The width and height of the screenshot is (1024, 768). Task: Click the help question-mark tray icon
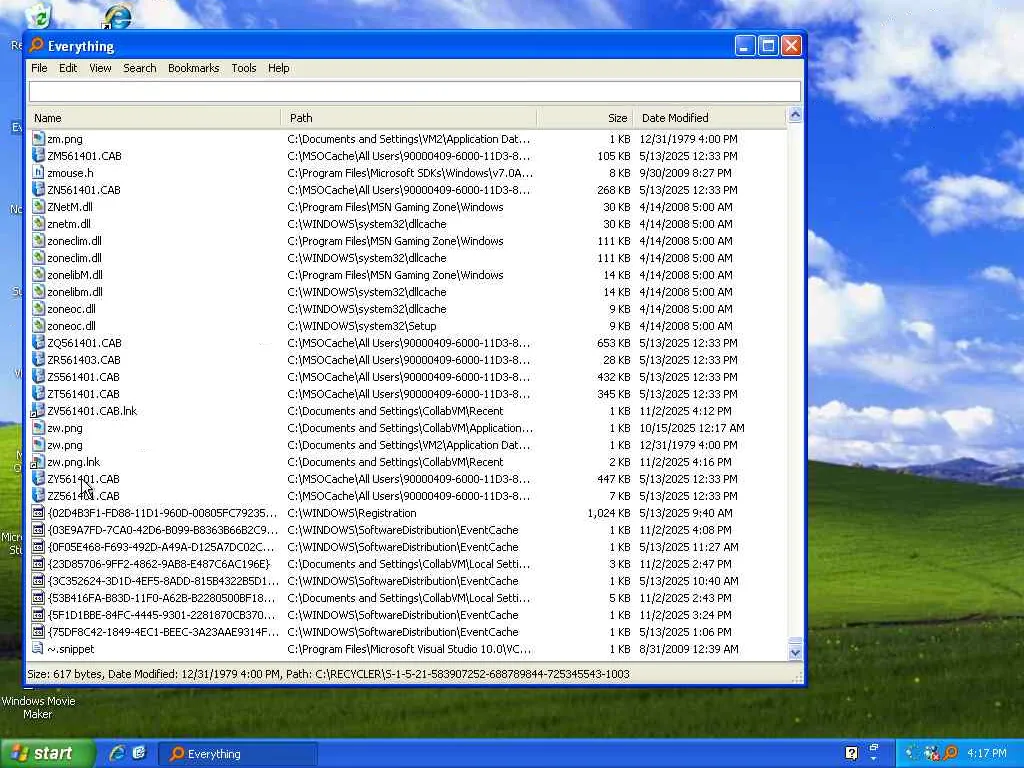[852, 753]
